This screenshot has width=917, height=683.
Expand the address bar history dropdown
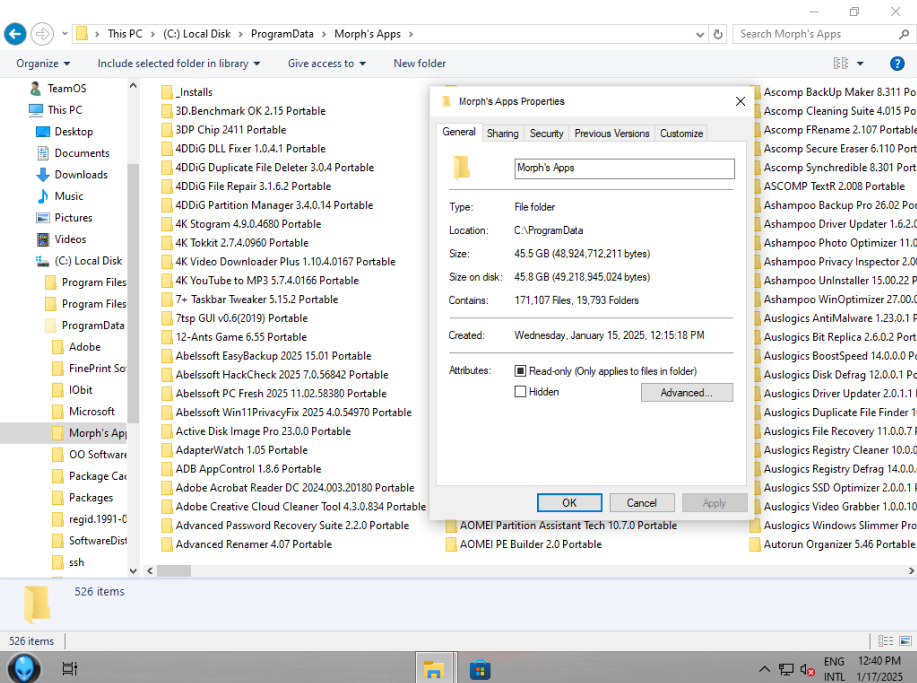699,35
